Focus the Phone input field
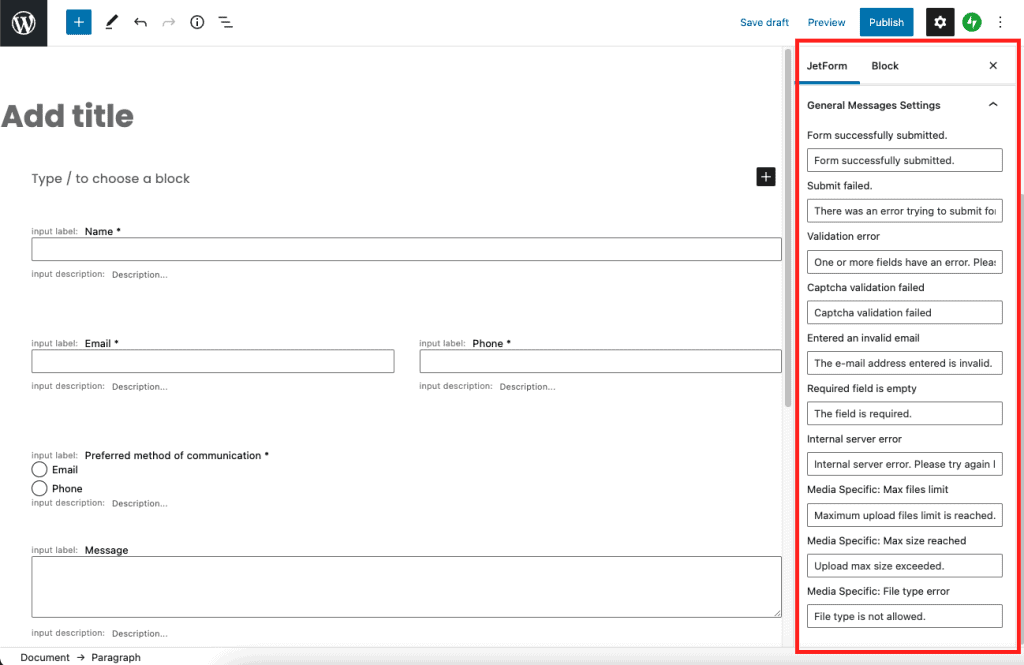Viewport: 1024px width, 665px height. (600, 361)
